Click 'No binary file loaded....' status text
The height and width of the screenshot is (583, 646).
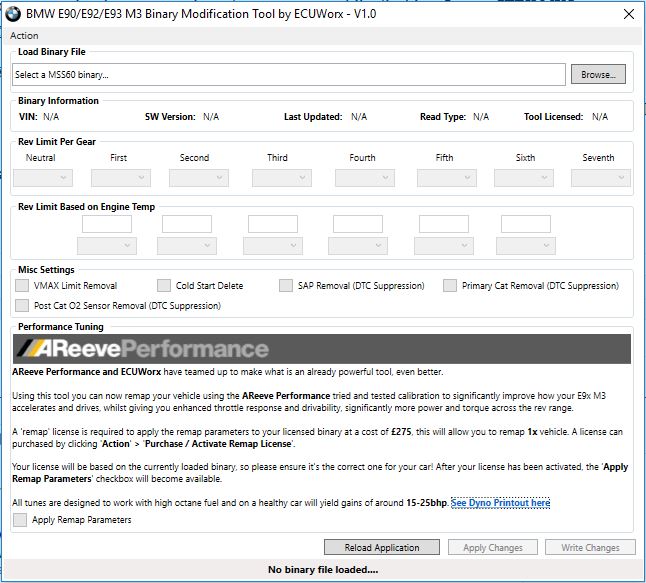[323, 569]
